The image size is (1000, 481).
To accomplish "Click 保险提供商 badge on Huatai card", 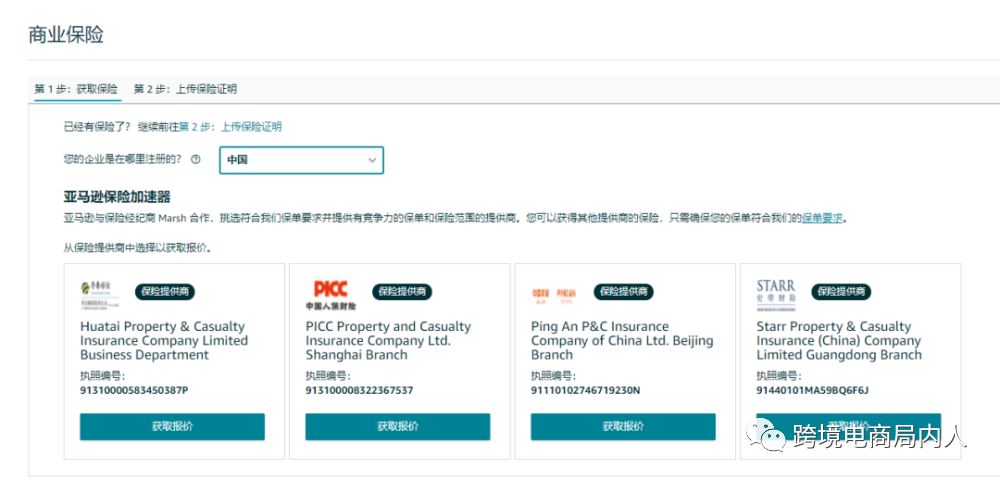I will 165,292.
